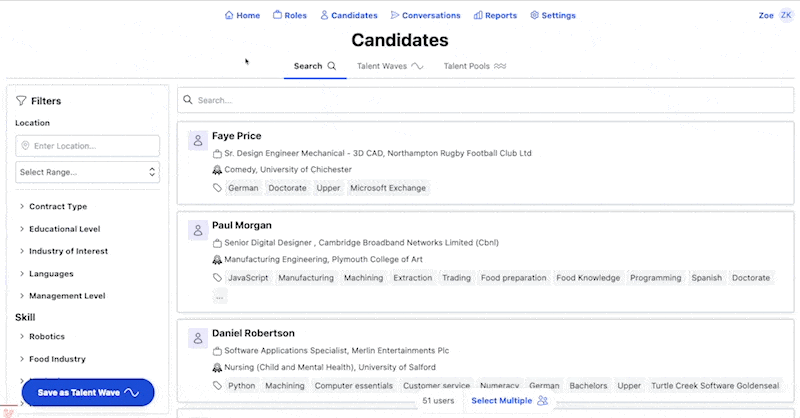Open the Select Range dropdown

coord(87,172)
